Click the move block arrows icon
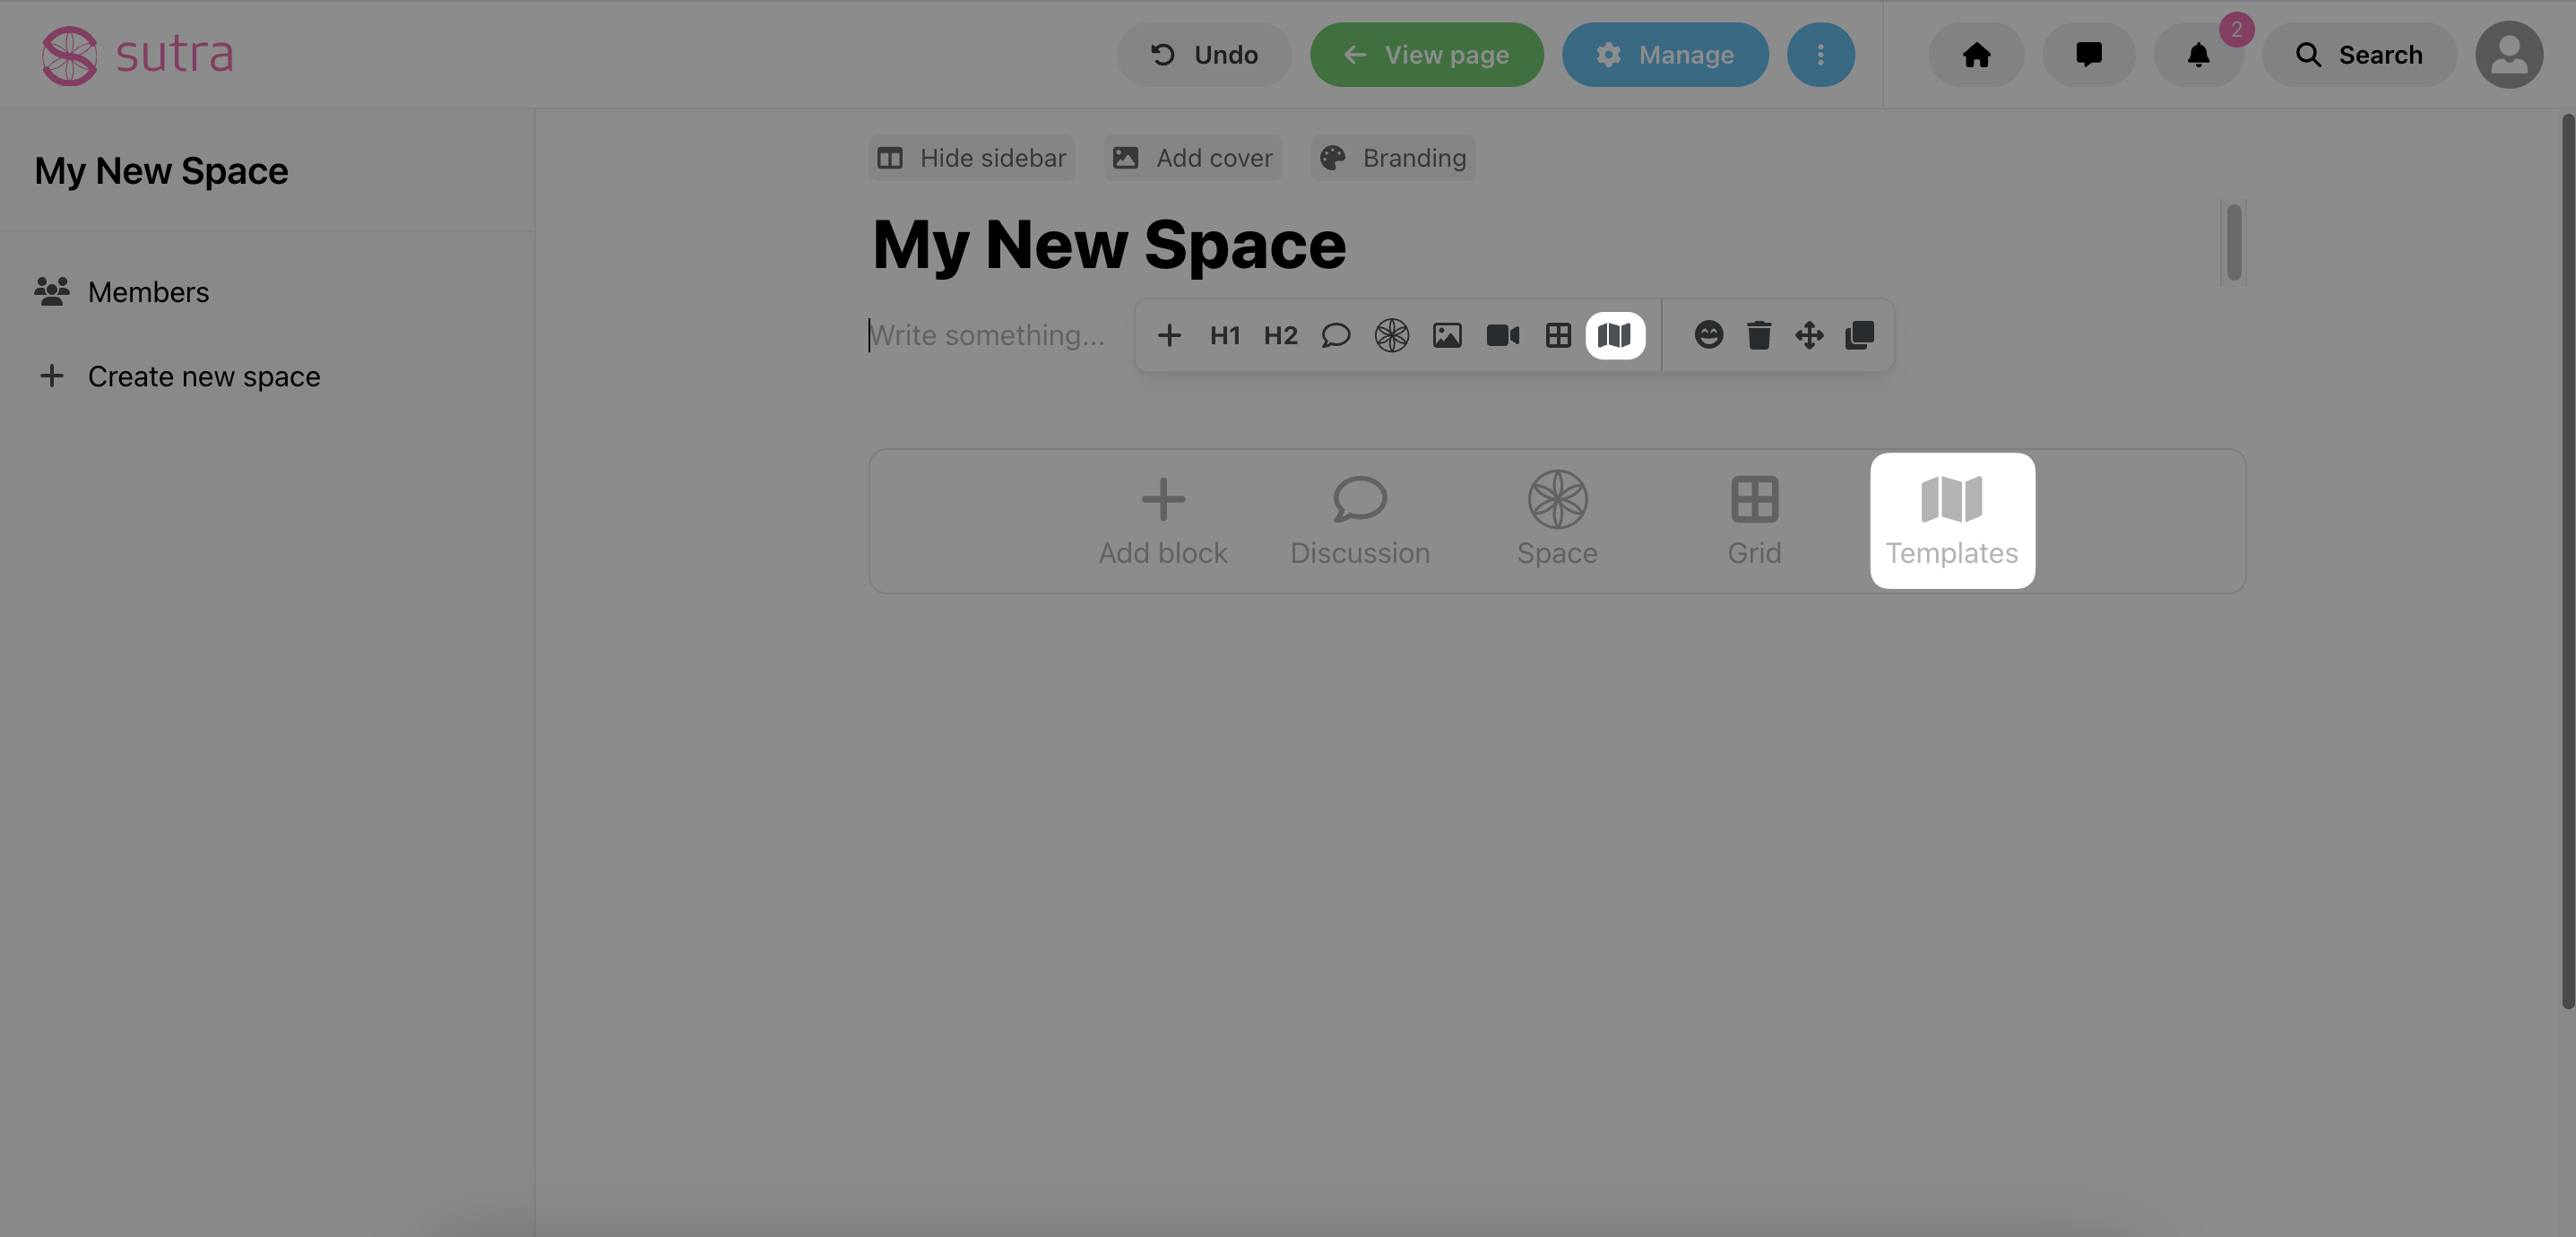The height and width of the screenshot is (1237, 2576). click(1809, 335)
